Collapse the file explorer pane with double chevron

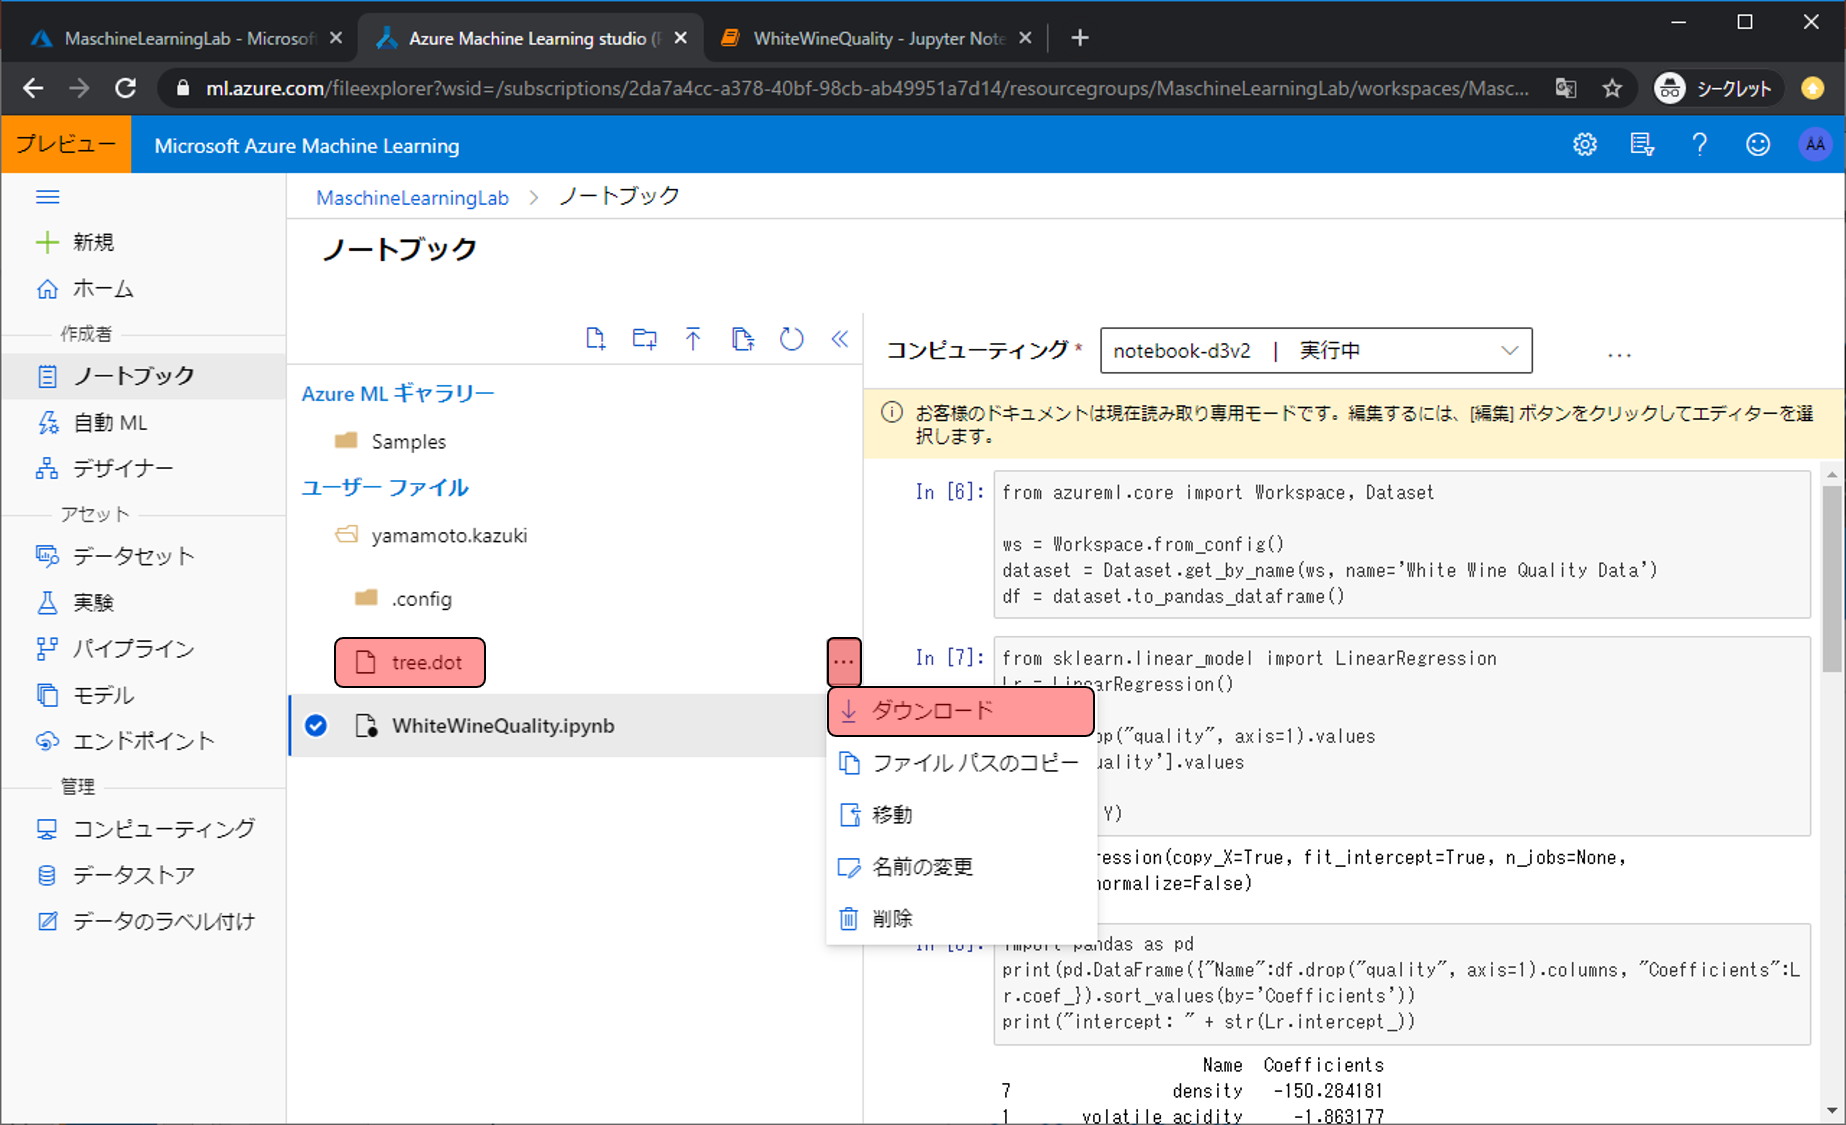(840, 339)
